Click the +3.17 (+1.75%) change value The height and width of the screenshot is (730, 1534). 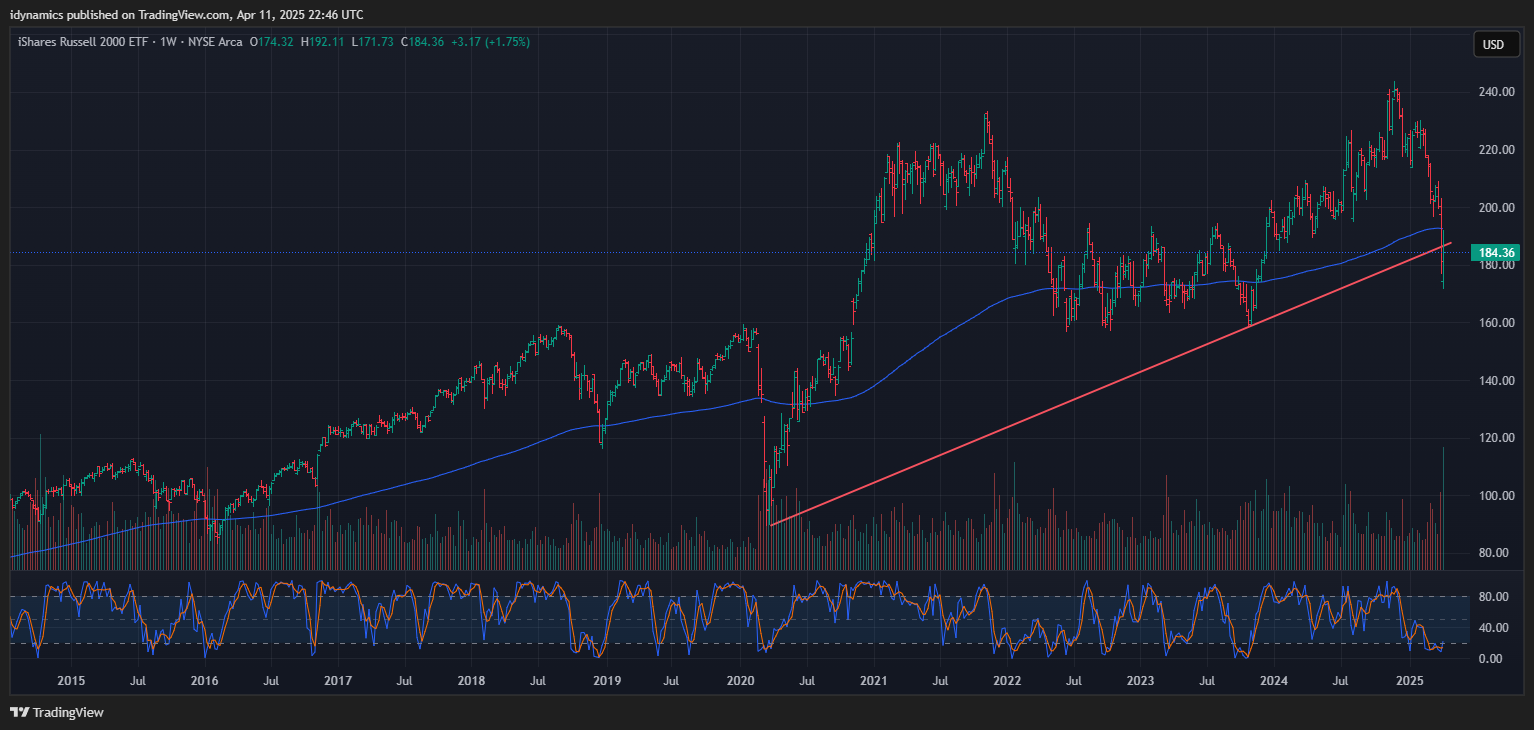point(490,42)
